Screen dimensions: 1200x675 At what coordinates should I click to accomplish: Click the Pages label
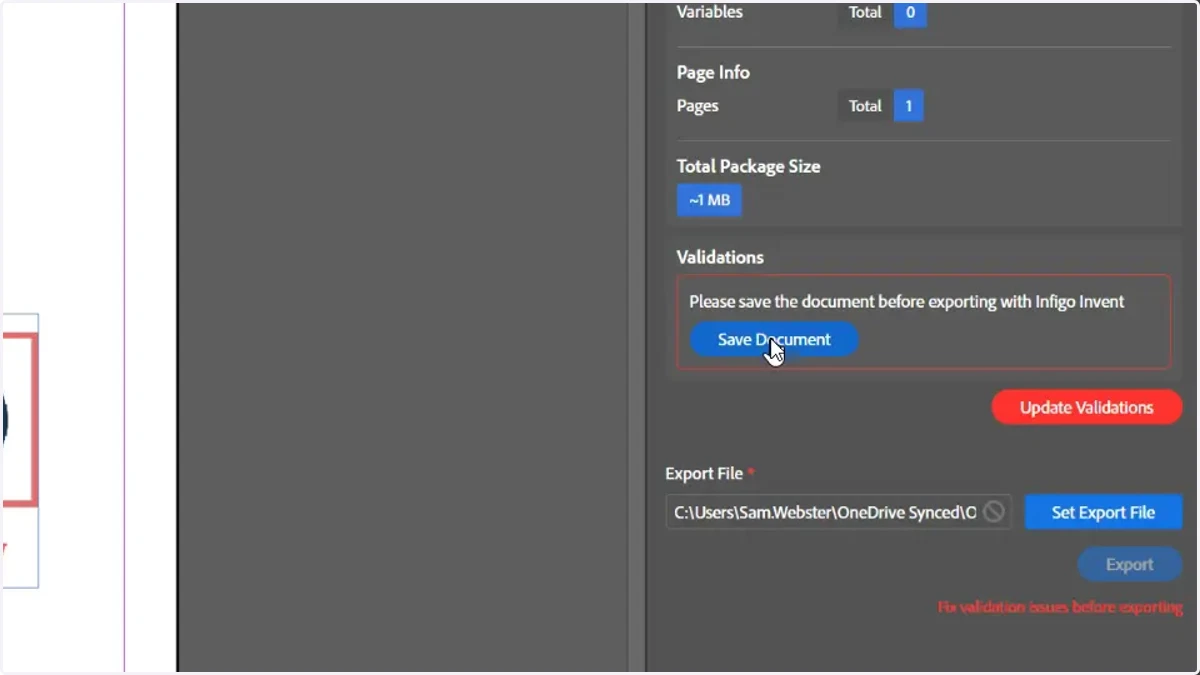pos(697,106)
